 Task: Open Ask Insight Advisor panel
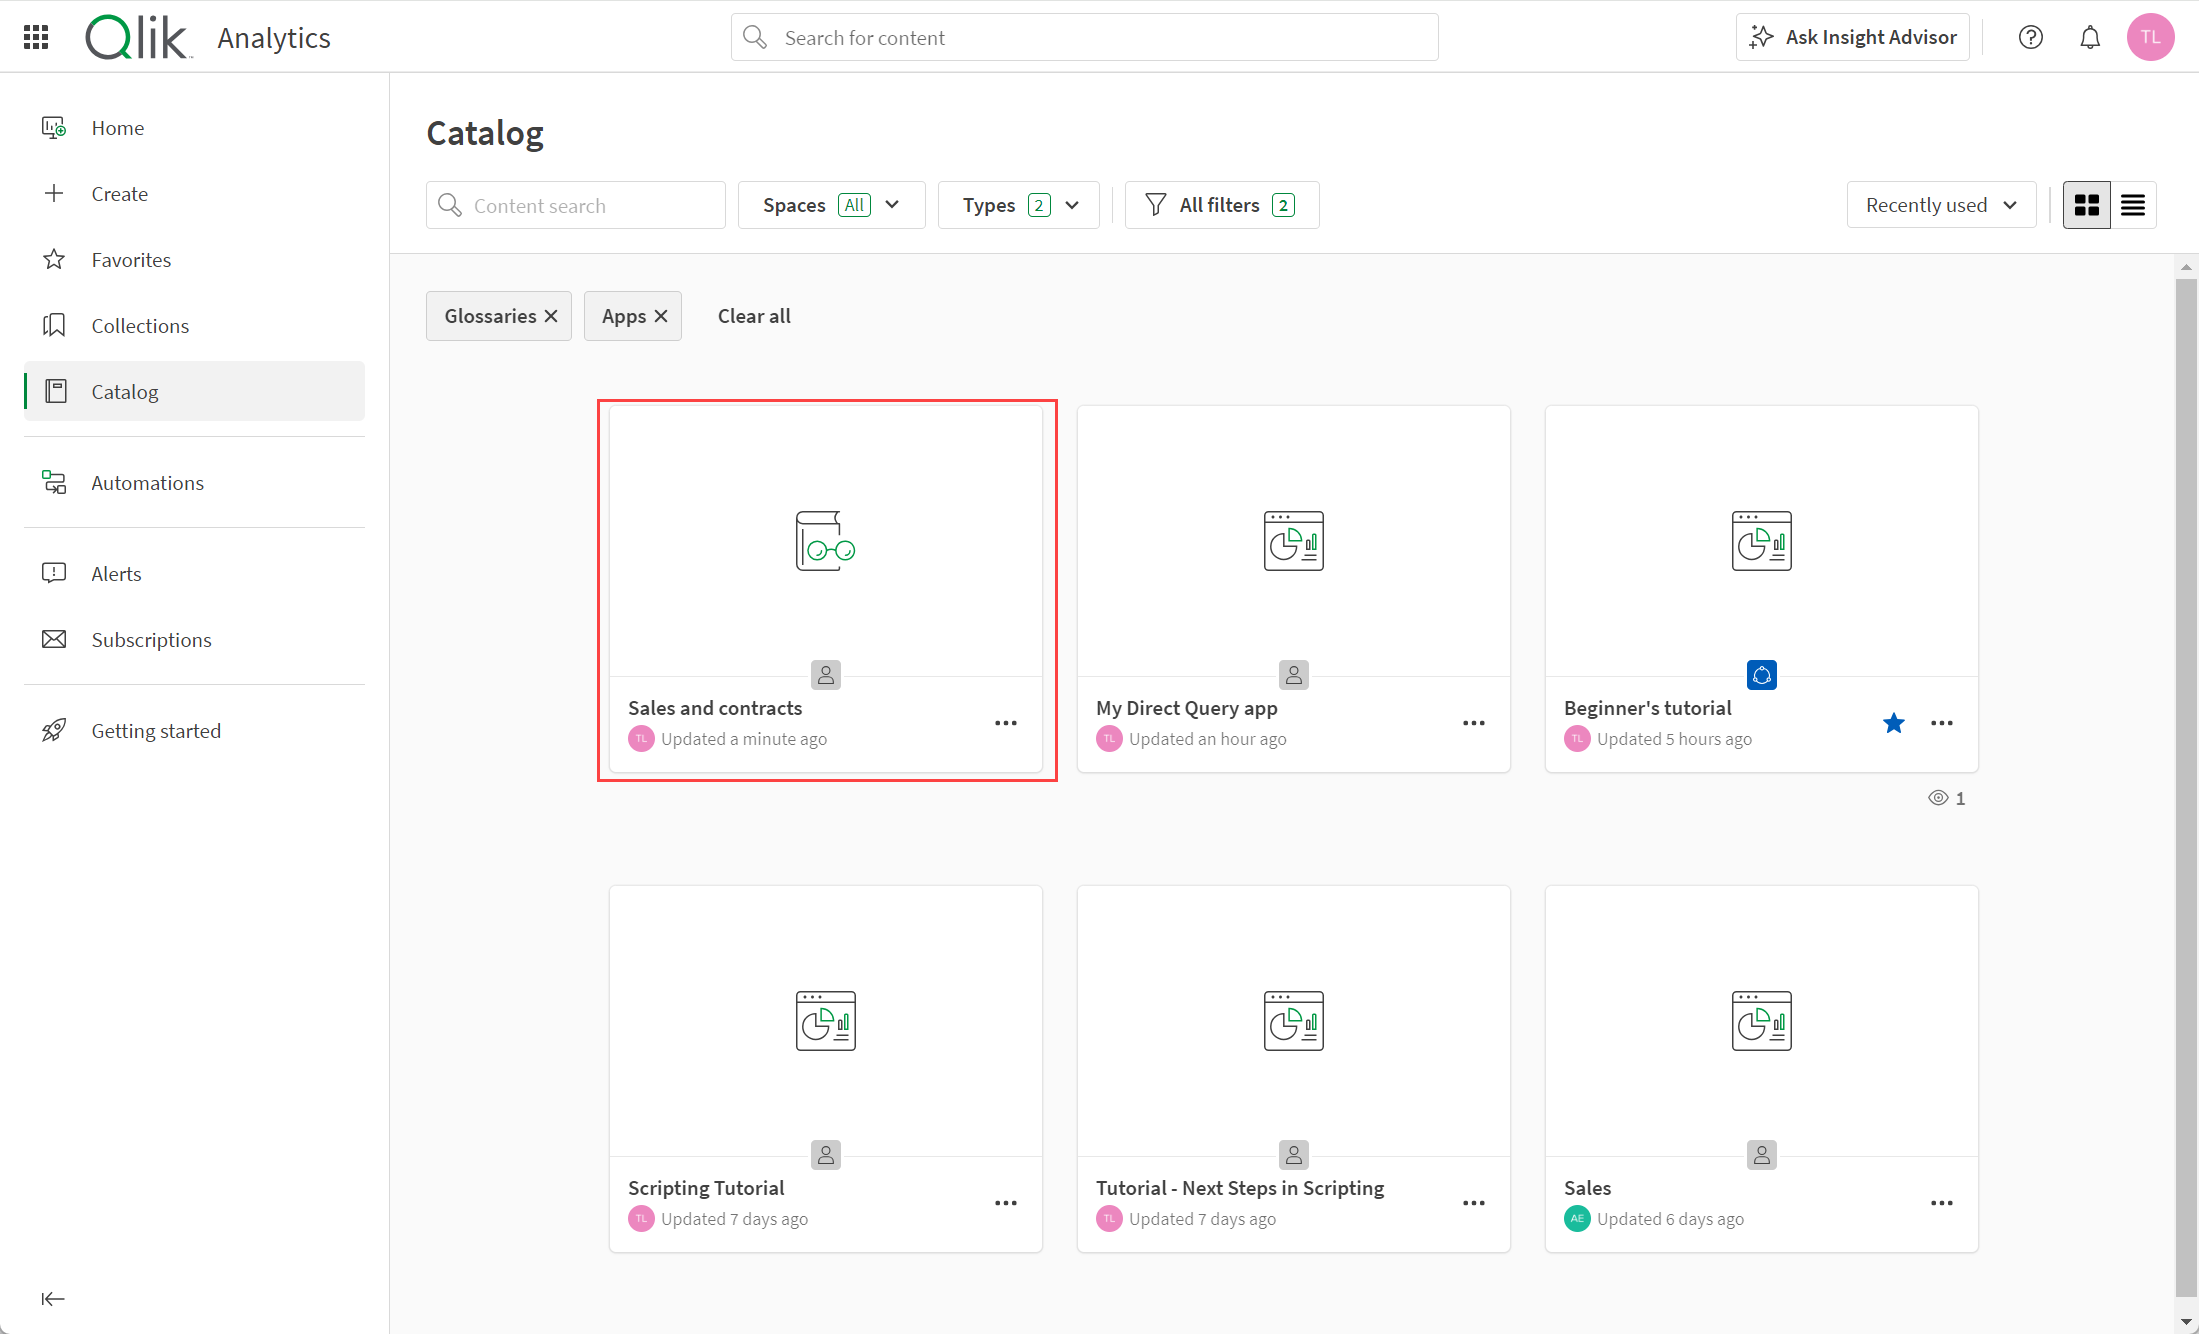[1855, 38]
